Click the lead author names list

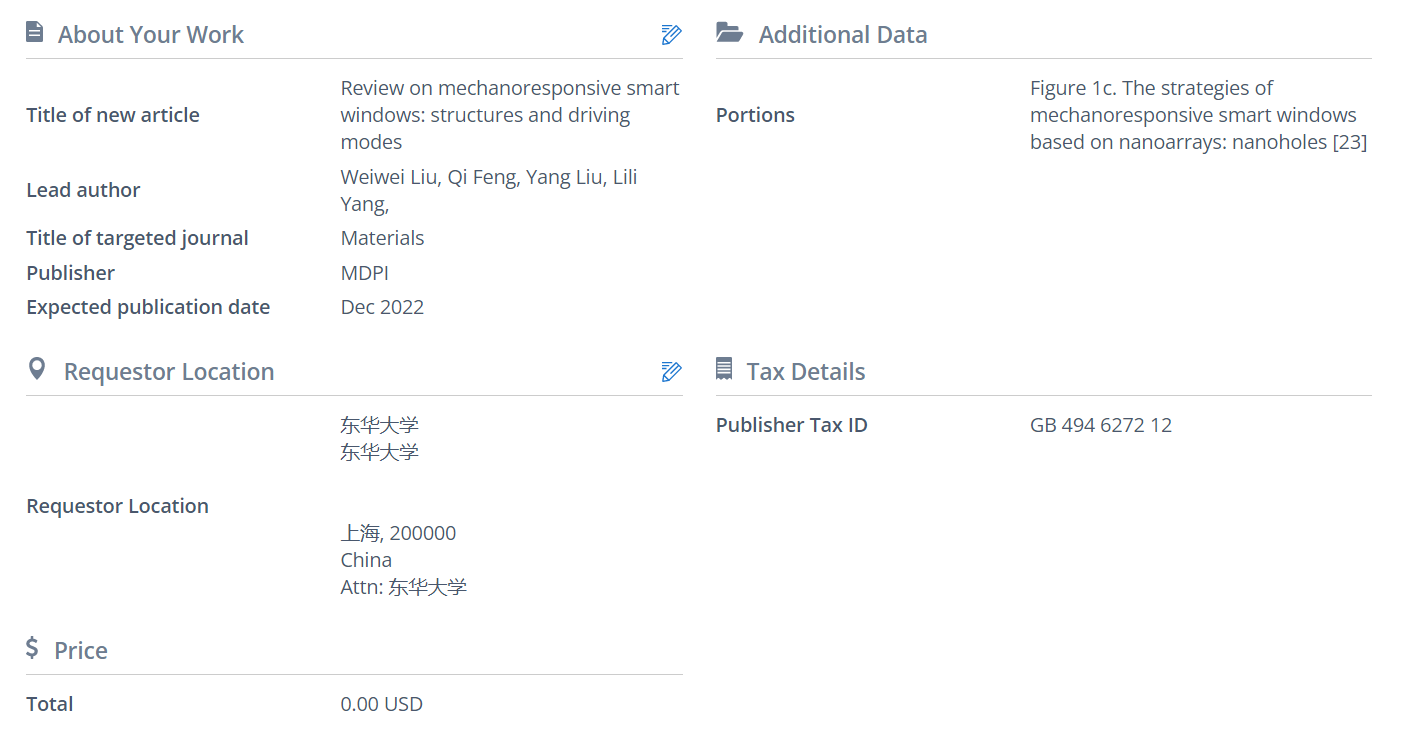click(488, 190)
